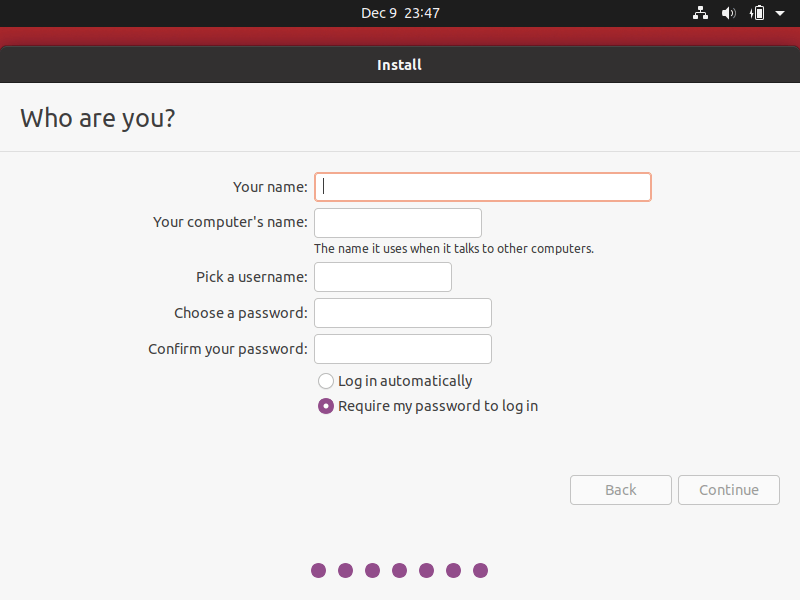Click the Pick a username field
This screenshot has width=800, height=600.
(x=383, y=277)
